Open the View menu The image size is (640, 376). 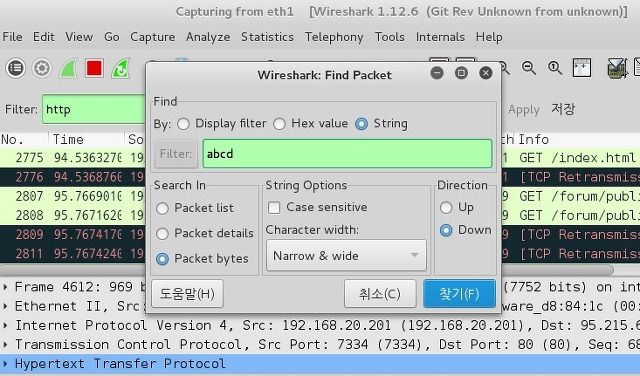pos(79,37)
